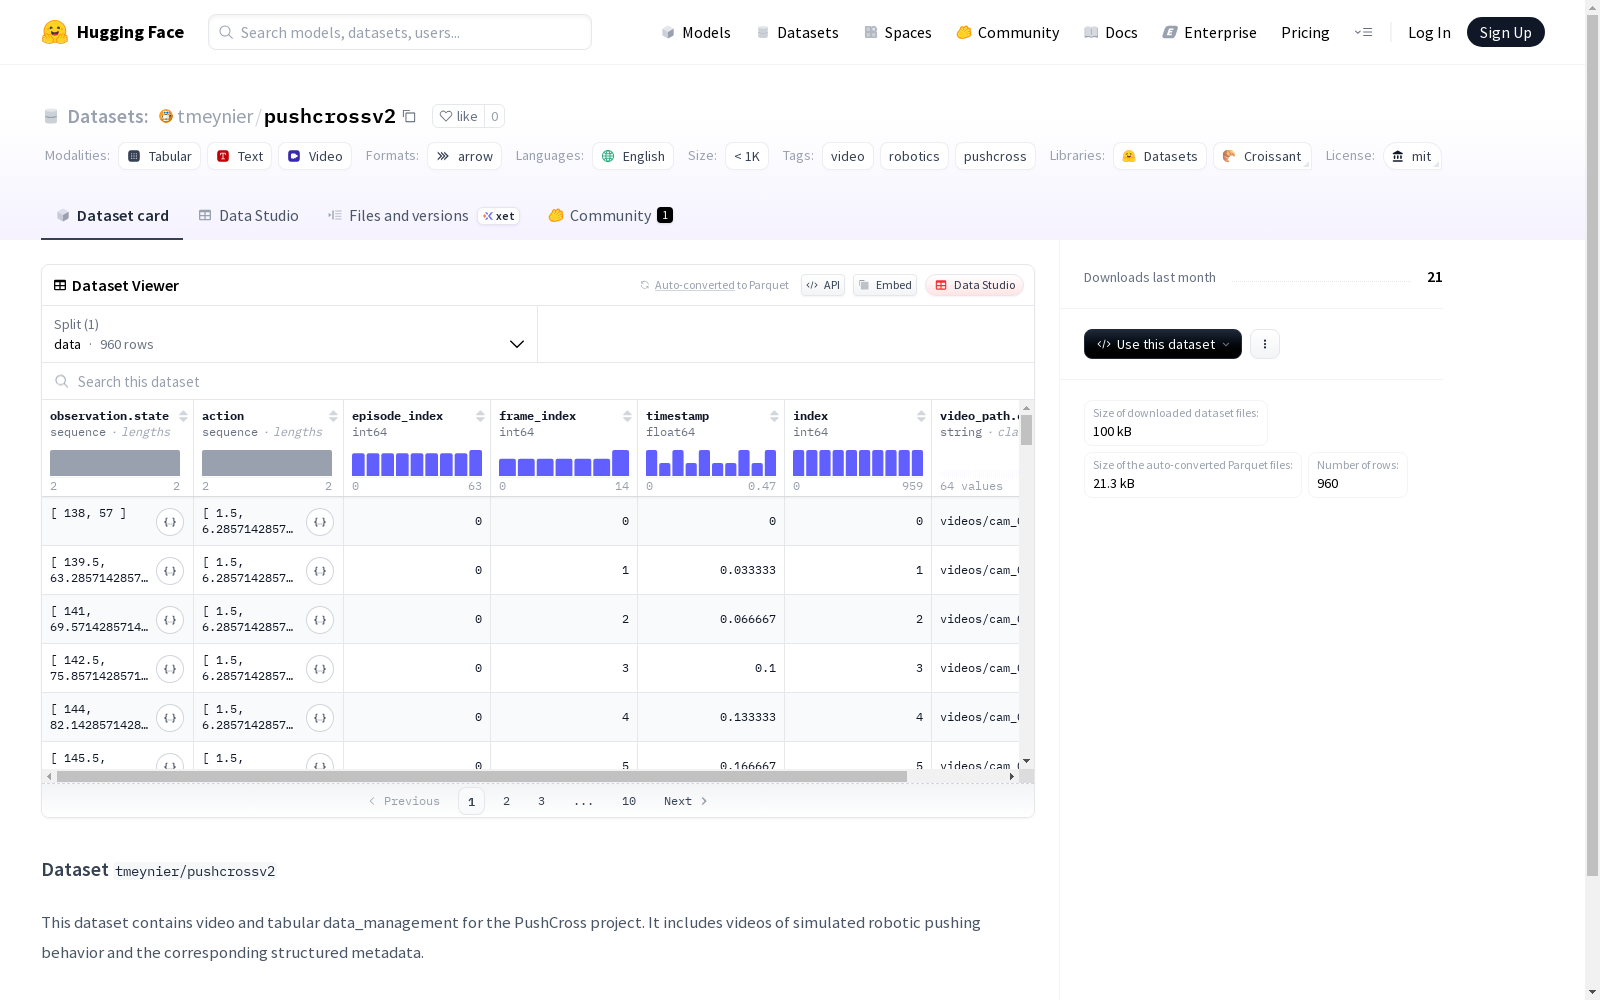This screenshot has width=1600, height=1000.
Task: Sort by episode_index column
Action: 480,416
